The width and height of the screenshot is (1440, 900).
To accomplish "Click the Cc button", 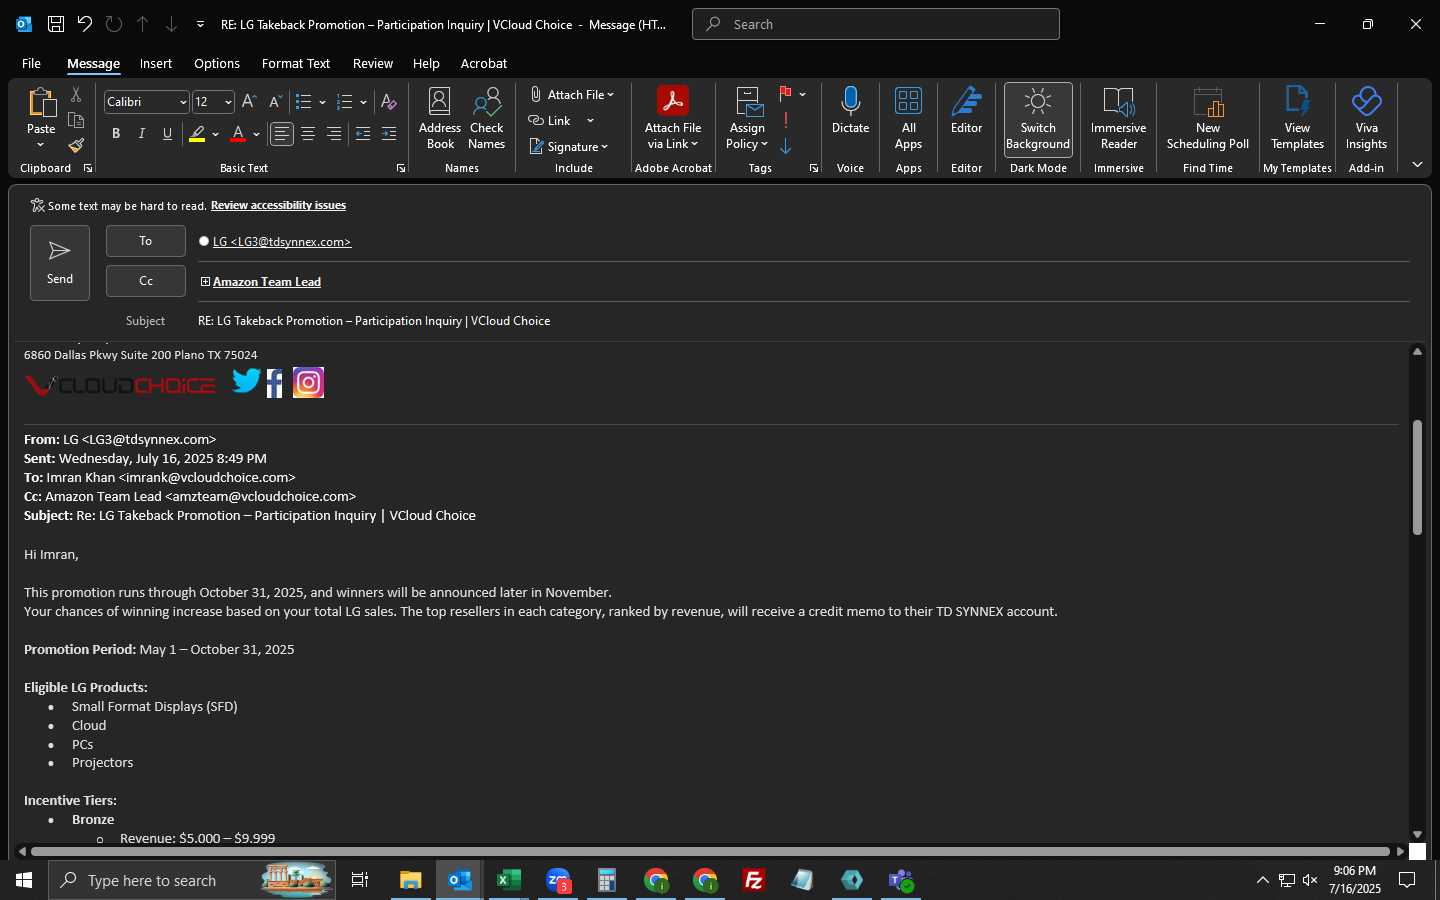I will pos(146,281).
